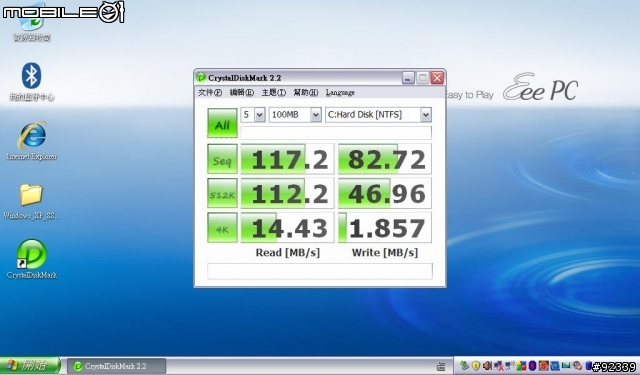Viewport: 640px width, 375px height.
Task: Run all tests with All button
Action: 222,123
